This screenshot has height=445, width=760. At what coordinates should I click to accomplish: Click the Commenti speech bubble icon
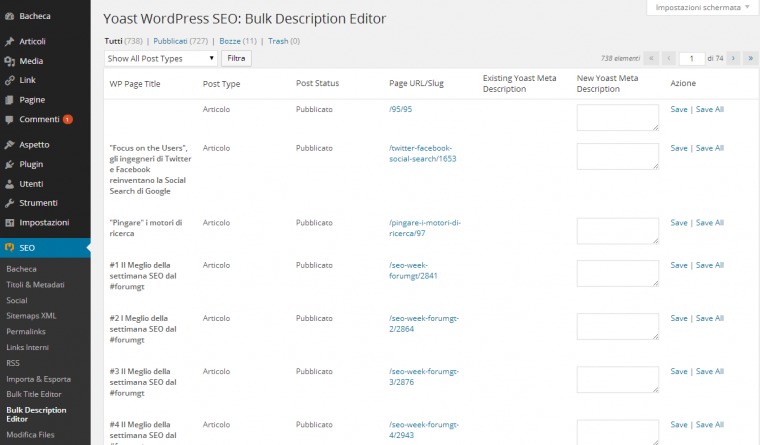pyautogui.click(x=9, y=119)
